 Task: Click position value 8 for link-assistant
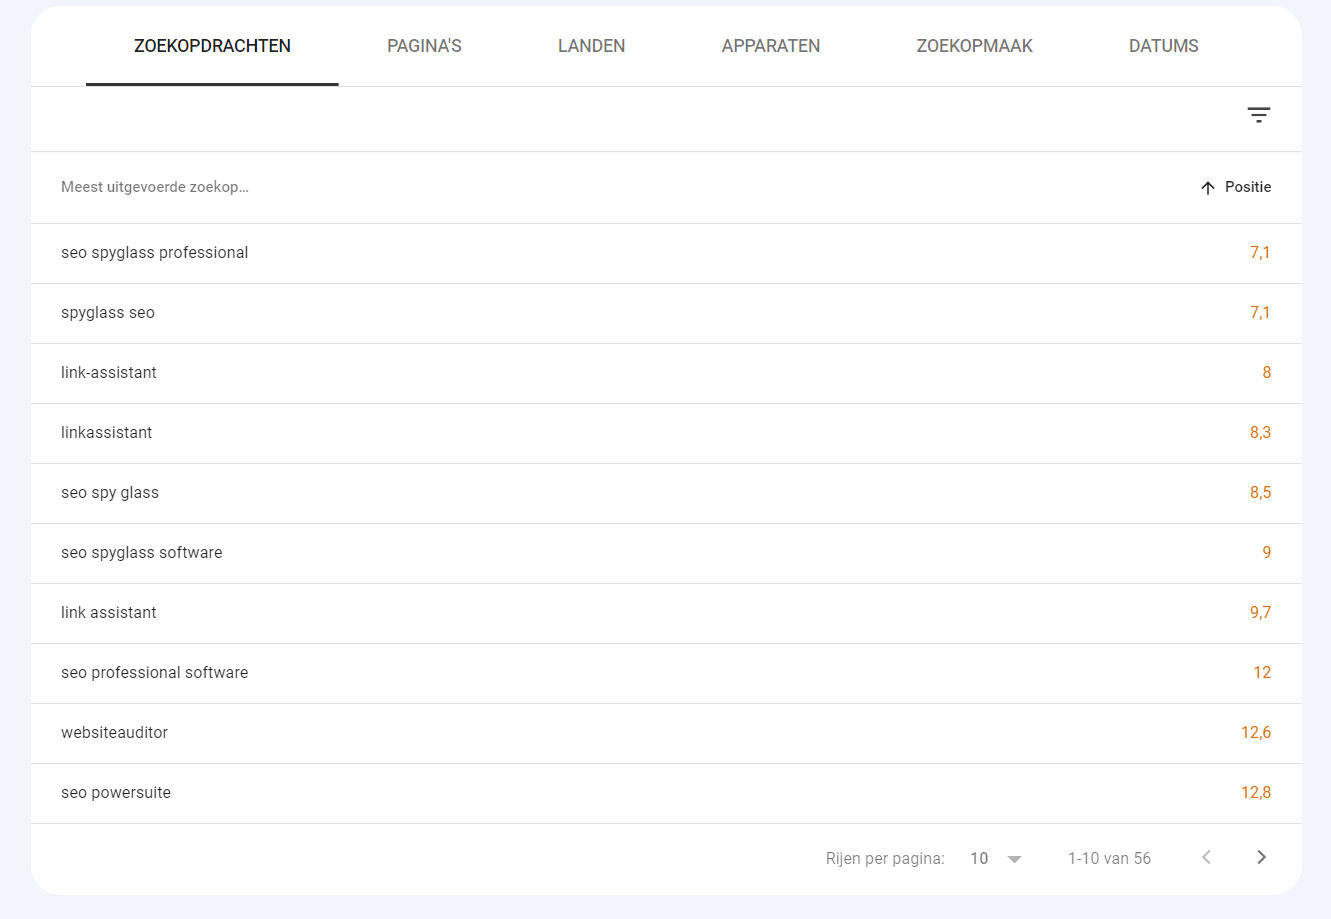(x=1267, y=373)
